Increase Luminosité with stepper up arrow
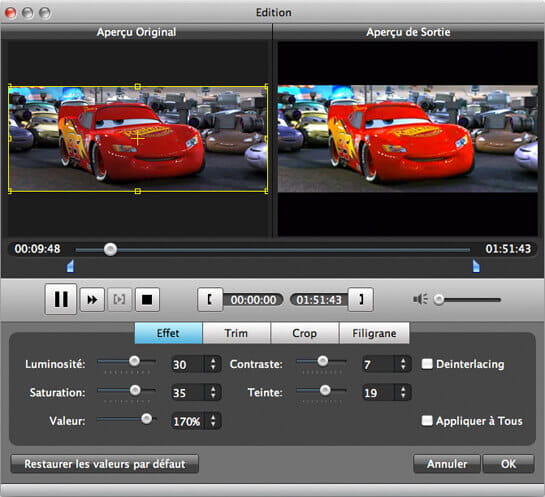The height and width of the screenshot is (497, 545). (213, 360)
